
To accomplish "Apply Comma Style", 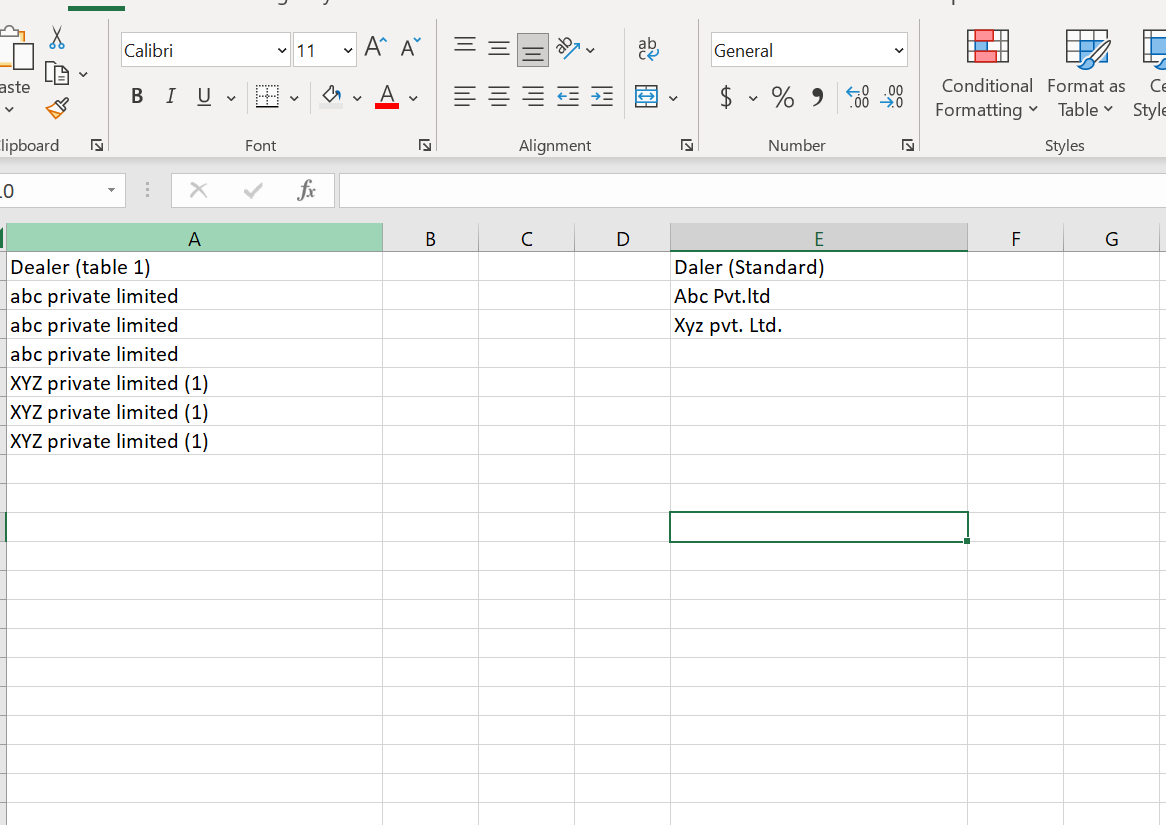I will click(817, 97).
